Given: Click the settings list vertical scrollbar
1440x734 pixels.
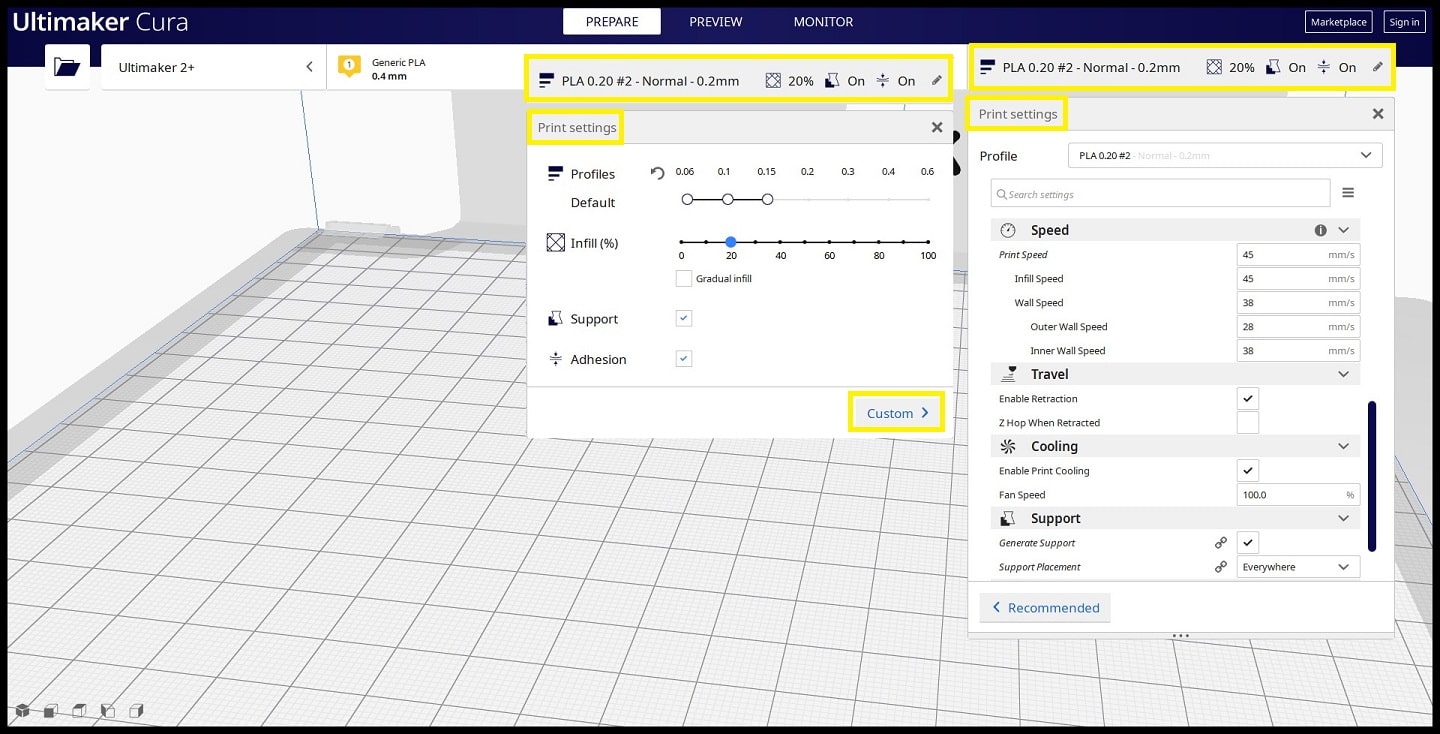Looking at the screenshot, I should 1372,476.
